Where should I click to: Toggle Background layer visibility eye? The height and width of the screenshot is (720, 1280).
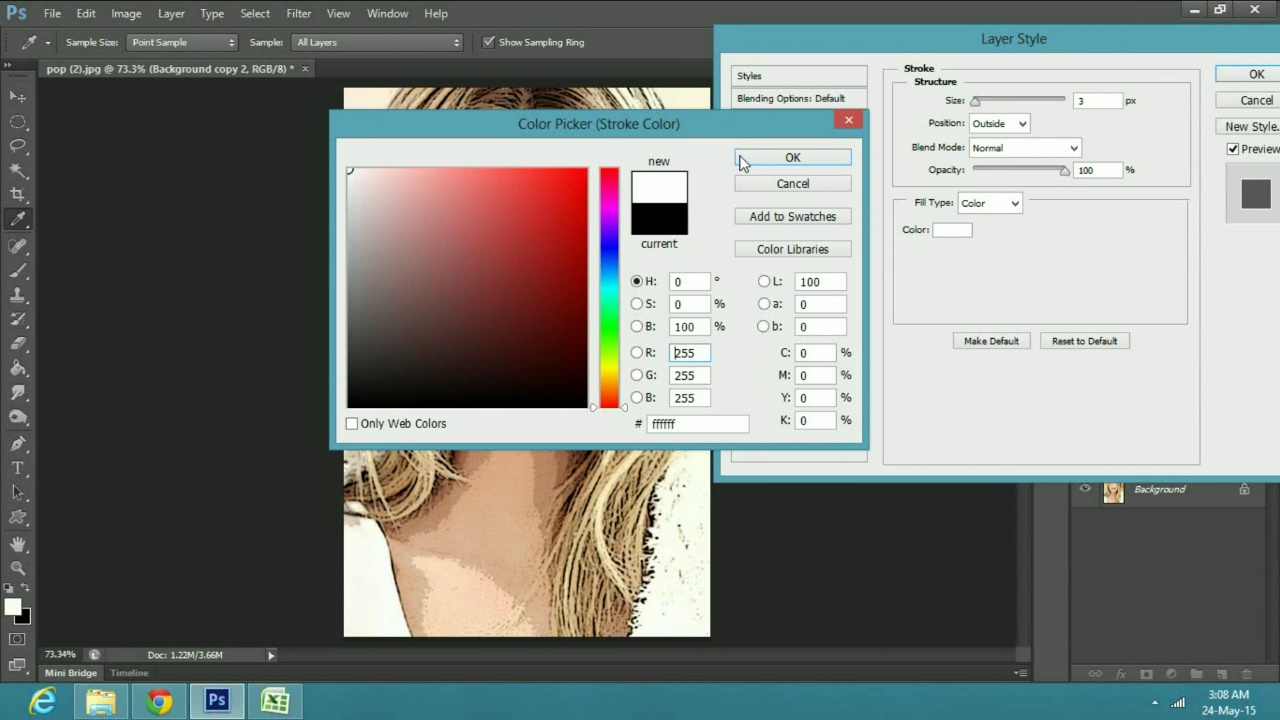point(1085,489)
